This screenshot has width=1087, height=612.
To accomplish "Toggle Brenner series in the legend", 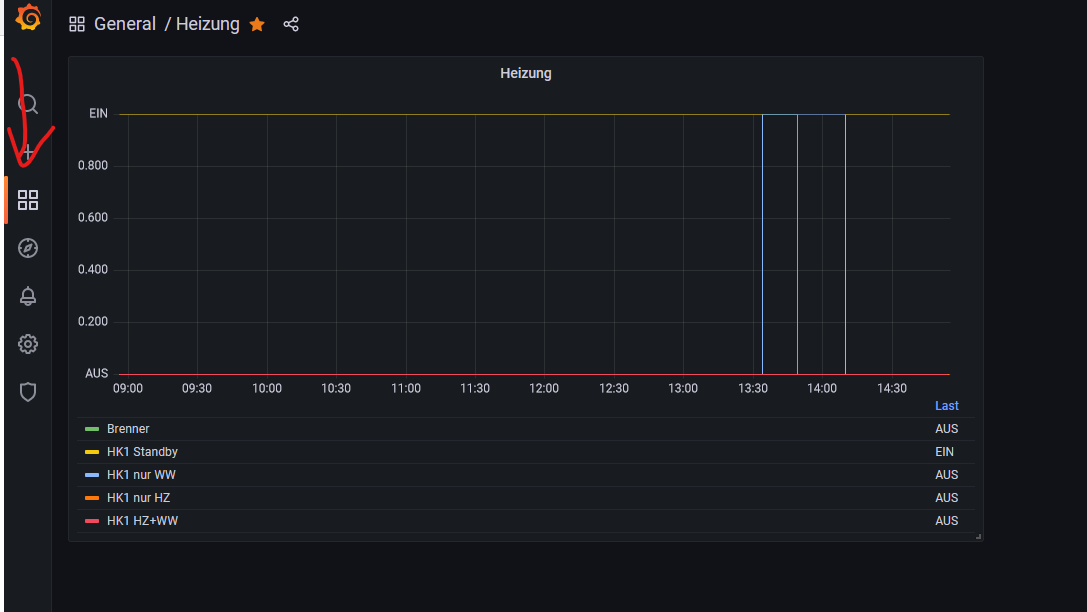I will [x=128, y=429].
